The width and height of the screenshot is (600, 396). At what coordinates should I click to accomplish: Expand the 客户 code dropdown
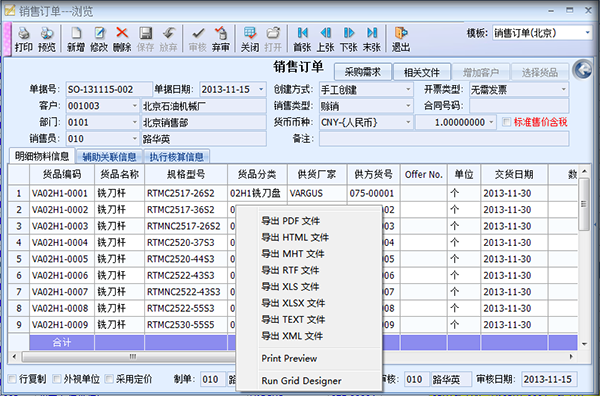[x=135, y=106]
